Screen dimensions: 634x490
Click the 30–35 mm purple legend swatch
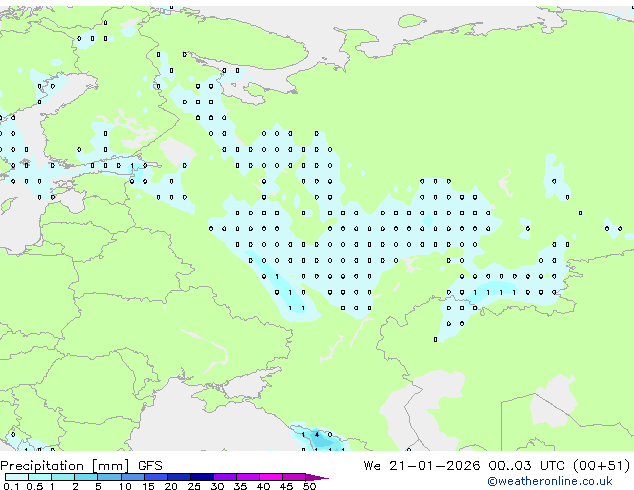click(x=224, y=477)
